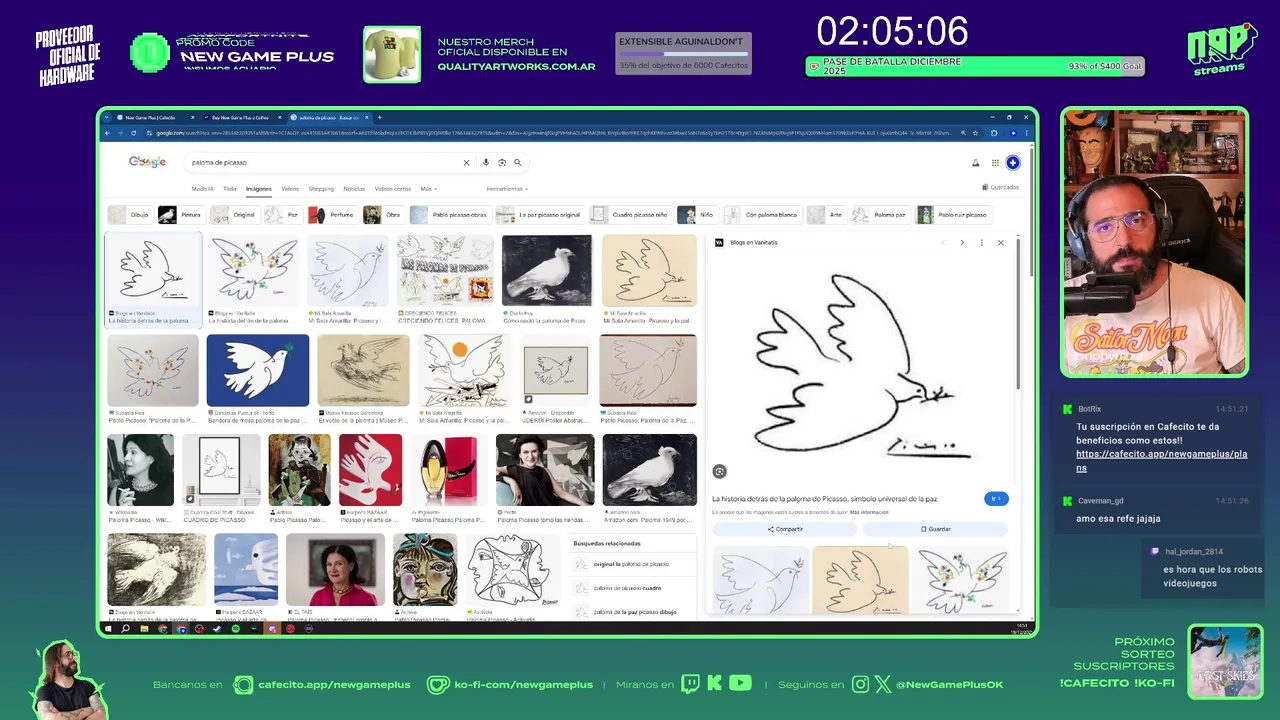This screenshot has height=720, width=1280.
Task: Clear the Google search box text
Action: (x=466, y=162)
